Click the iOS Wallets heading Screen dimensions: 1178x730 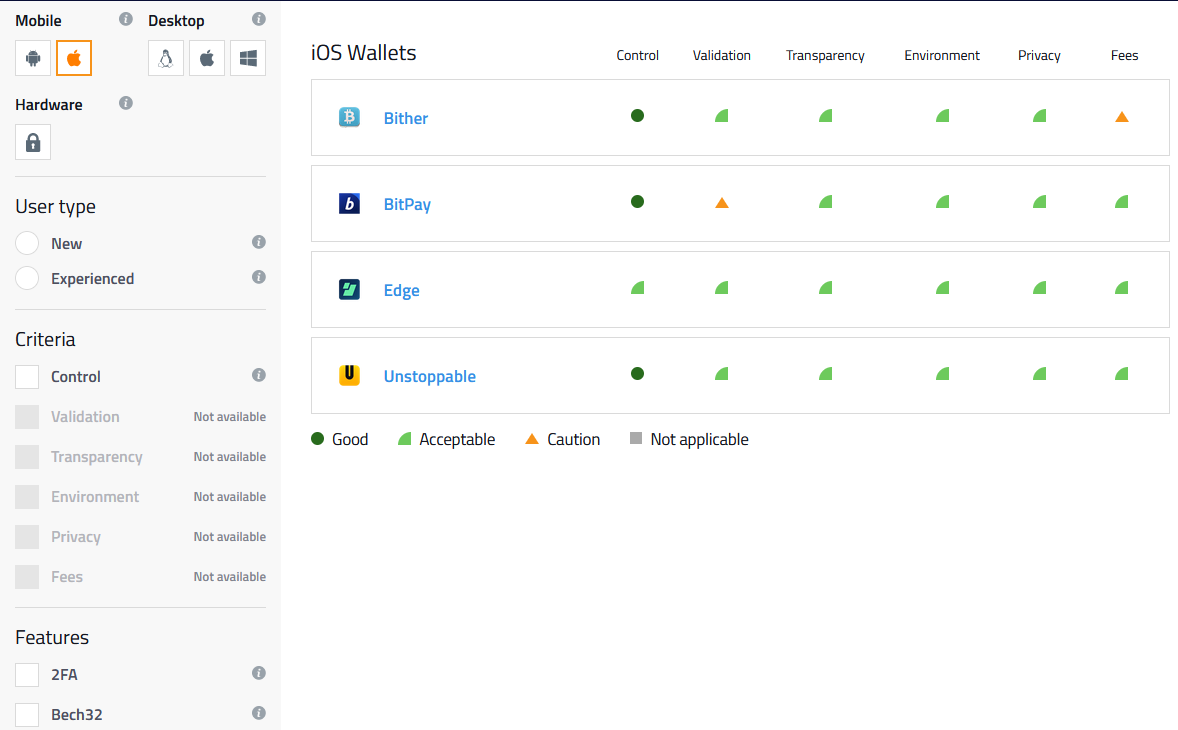pos(364,53)
